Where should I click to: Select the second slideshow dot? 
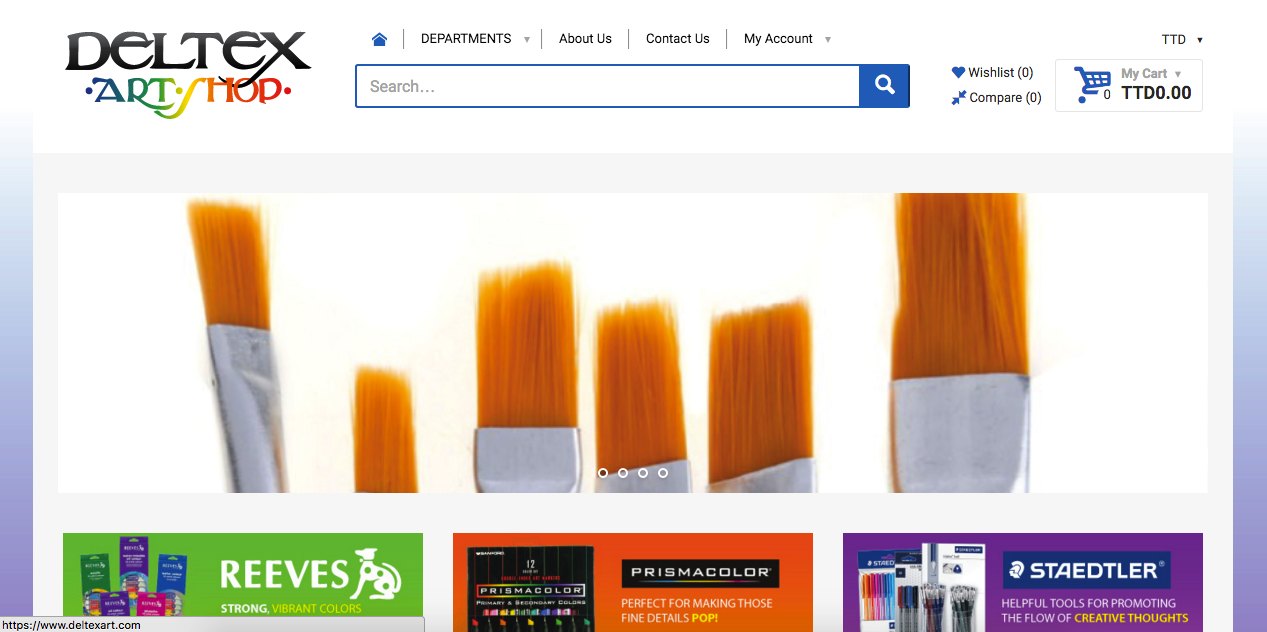pyautogui.click(x=623, y=473)
